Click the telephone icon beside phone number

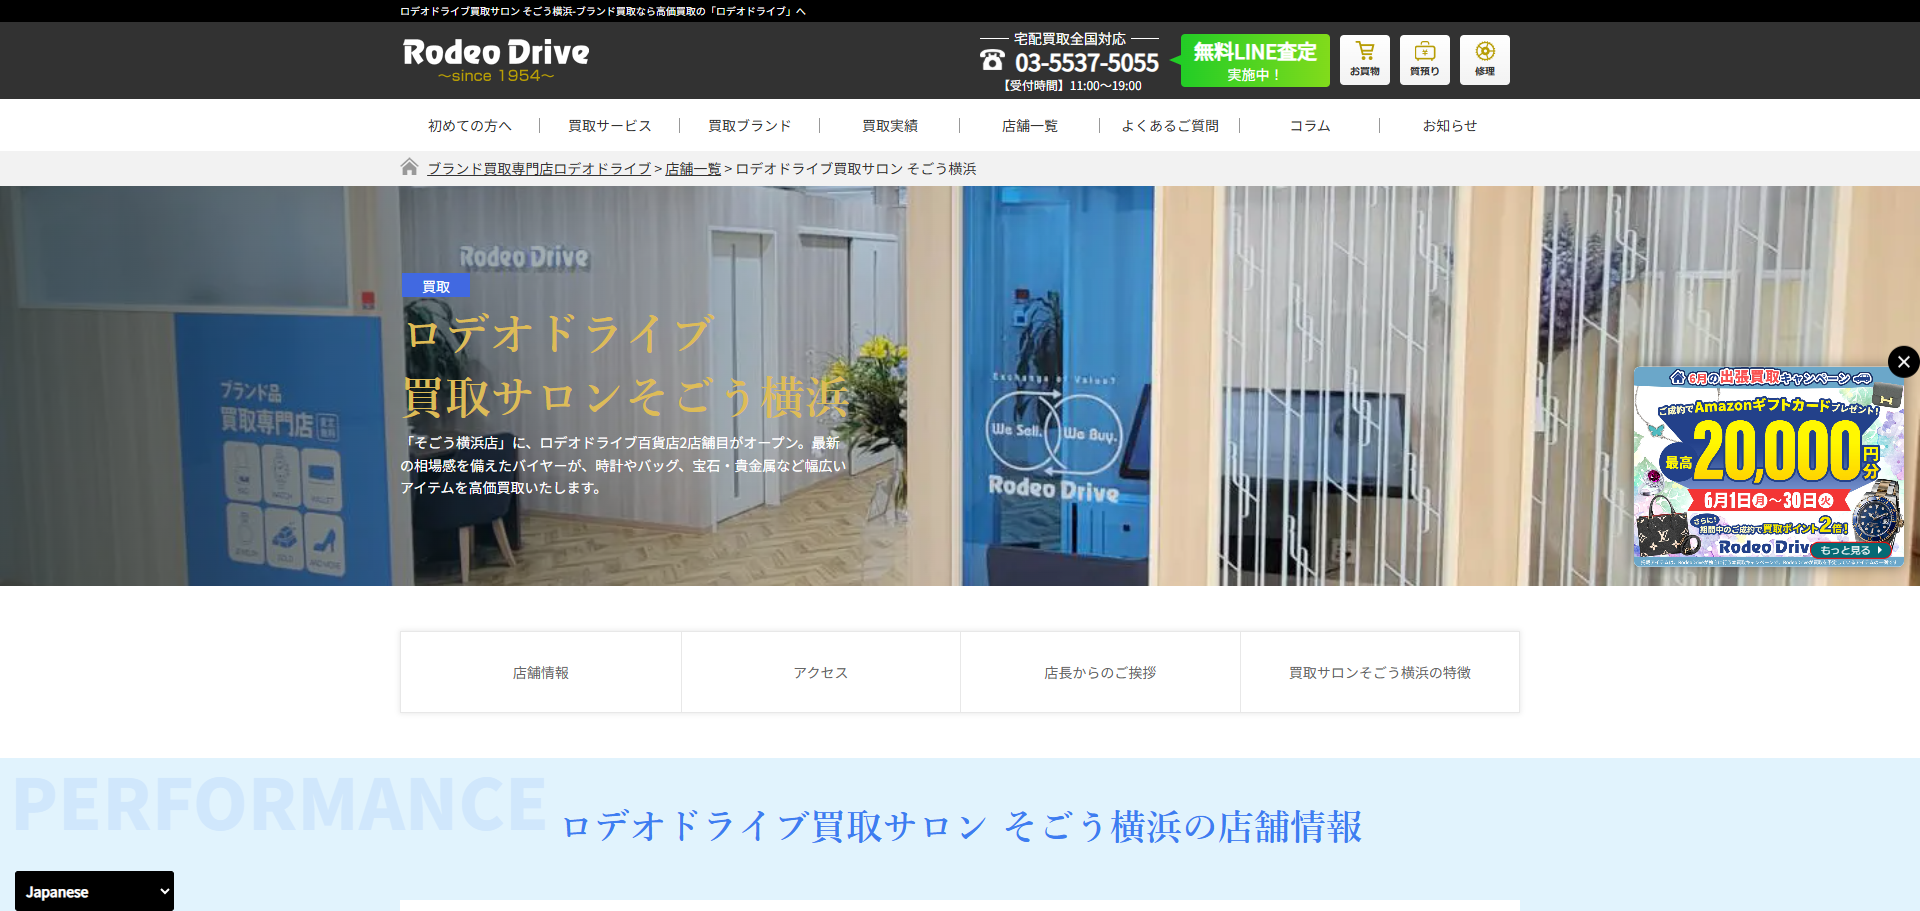coord(992,61)
